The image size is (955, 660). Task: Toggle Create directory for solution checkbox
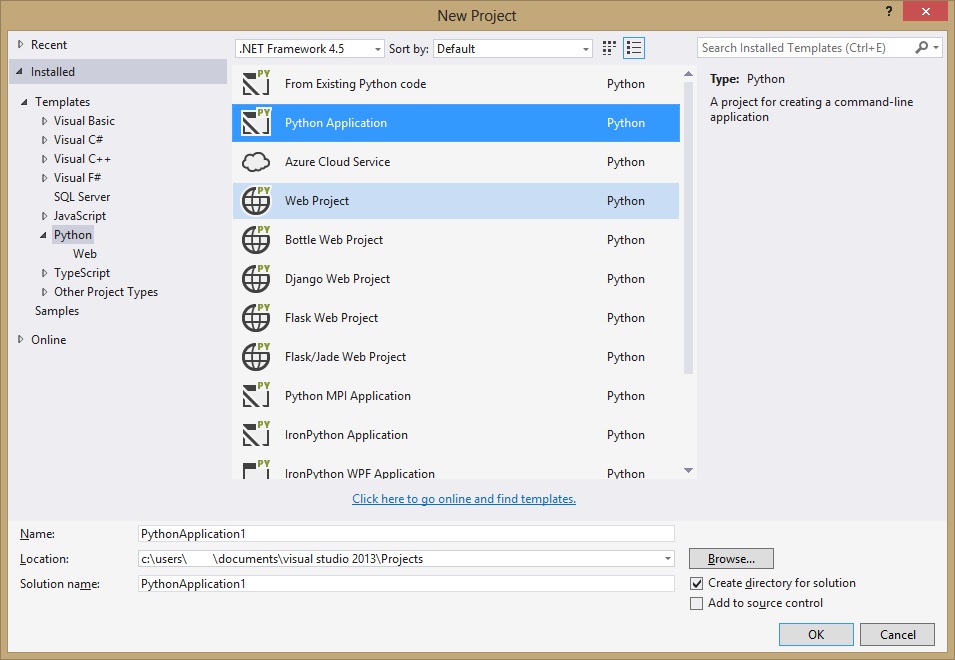coord(697,583)
